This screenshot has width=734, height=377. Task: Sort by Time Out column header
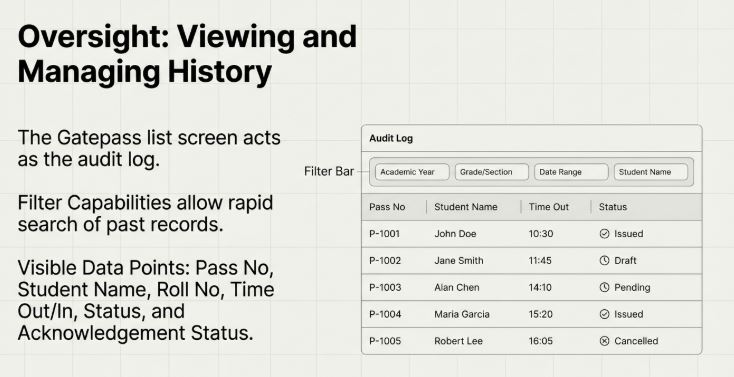549,207
